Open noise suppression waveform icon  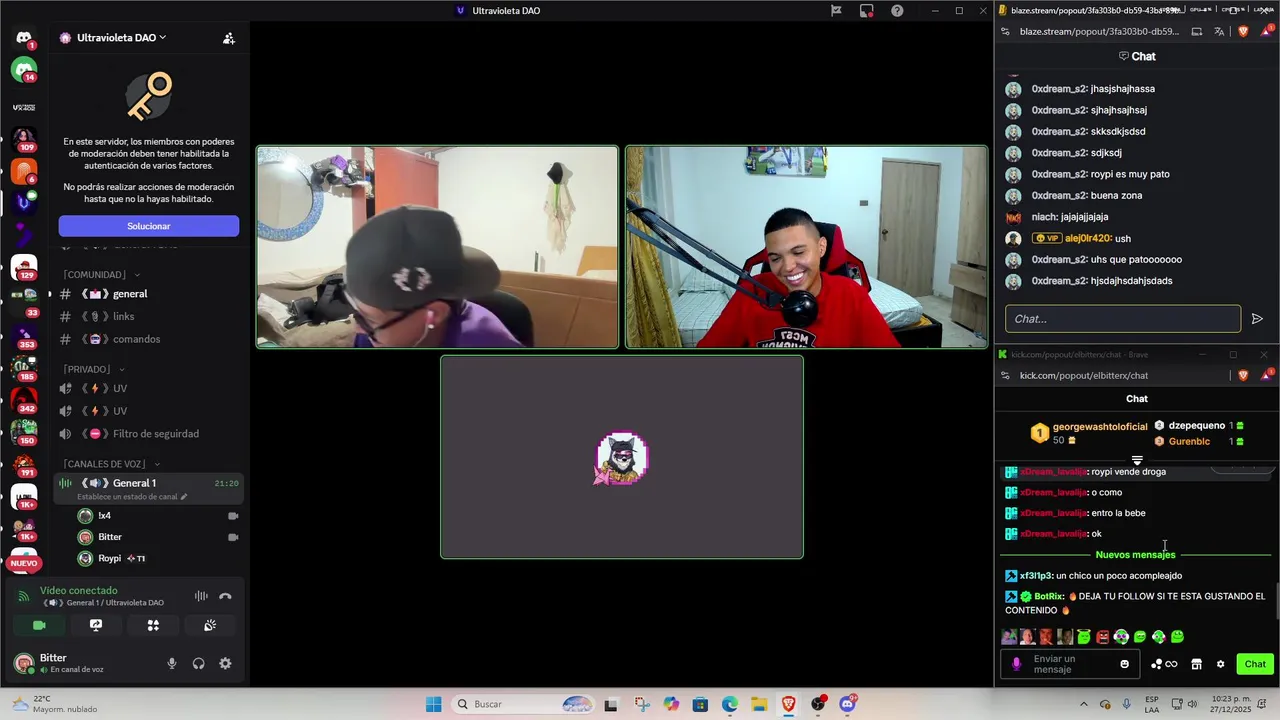201,596
